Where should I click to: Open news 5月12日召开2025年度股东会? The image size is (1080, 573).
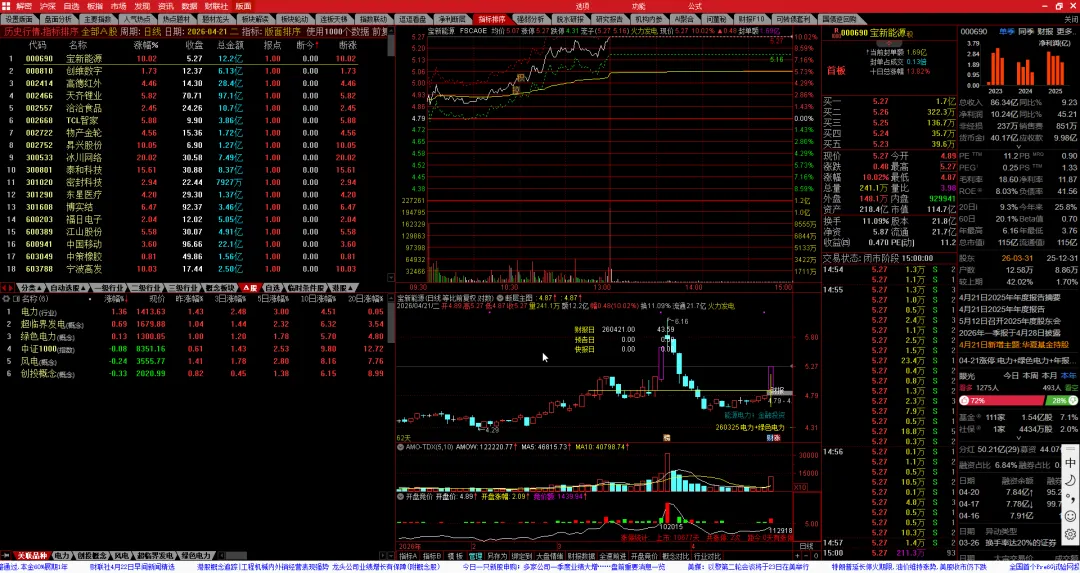pyautogui.click(x=1011, y=321)
